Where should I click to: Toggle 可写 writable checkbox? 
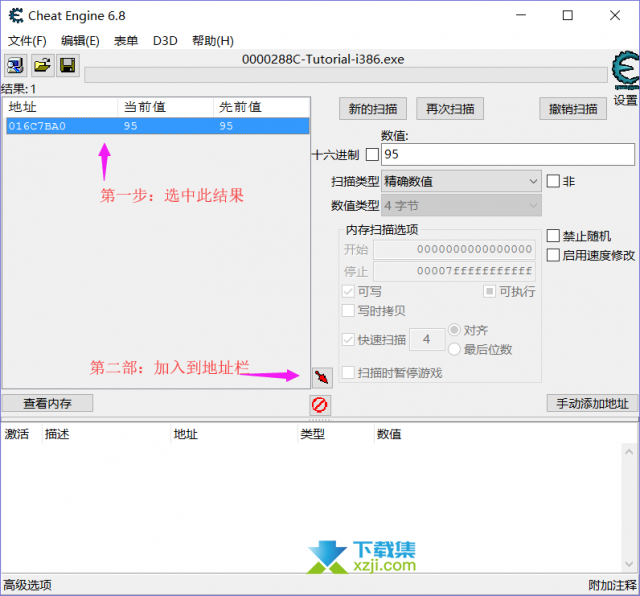click(x=348, y=291)
